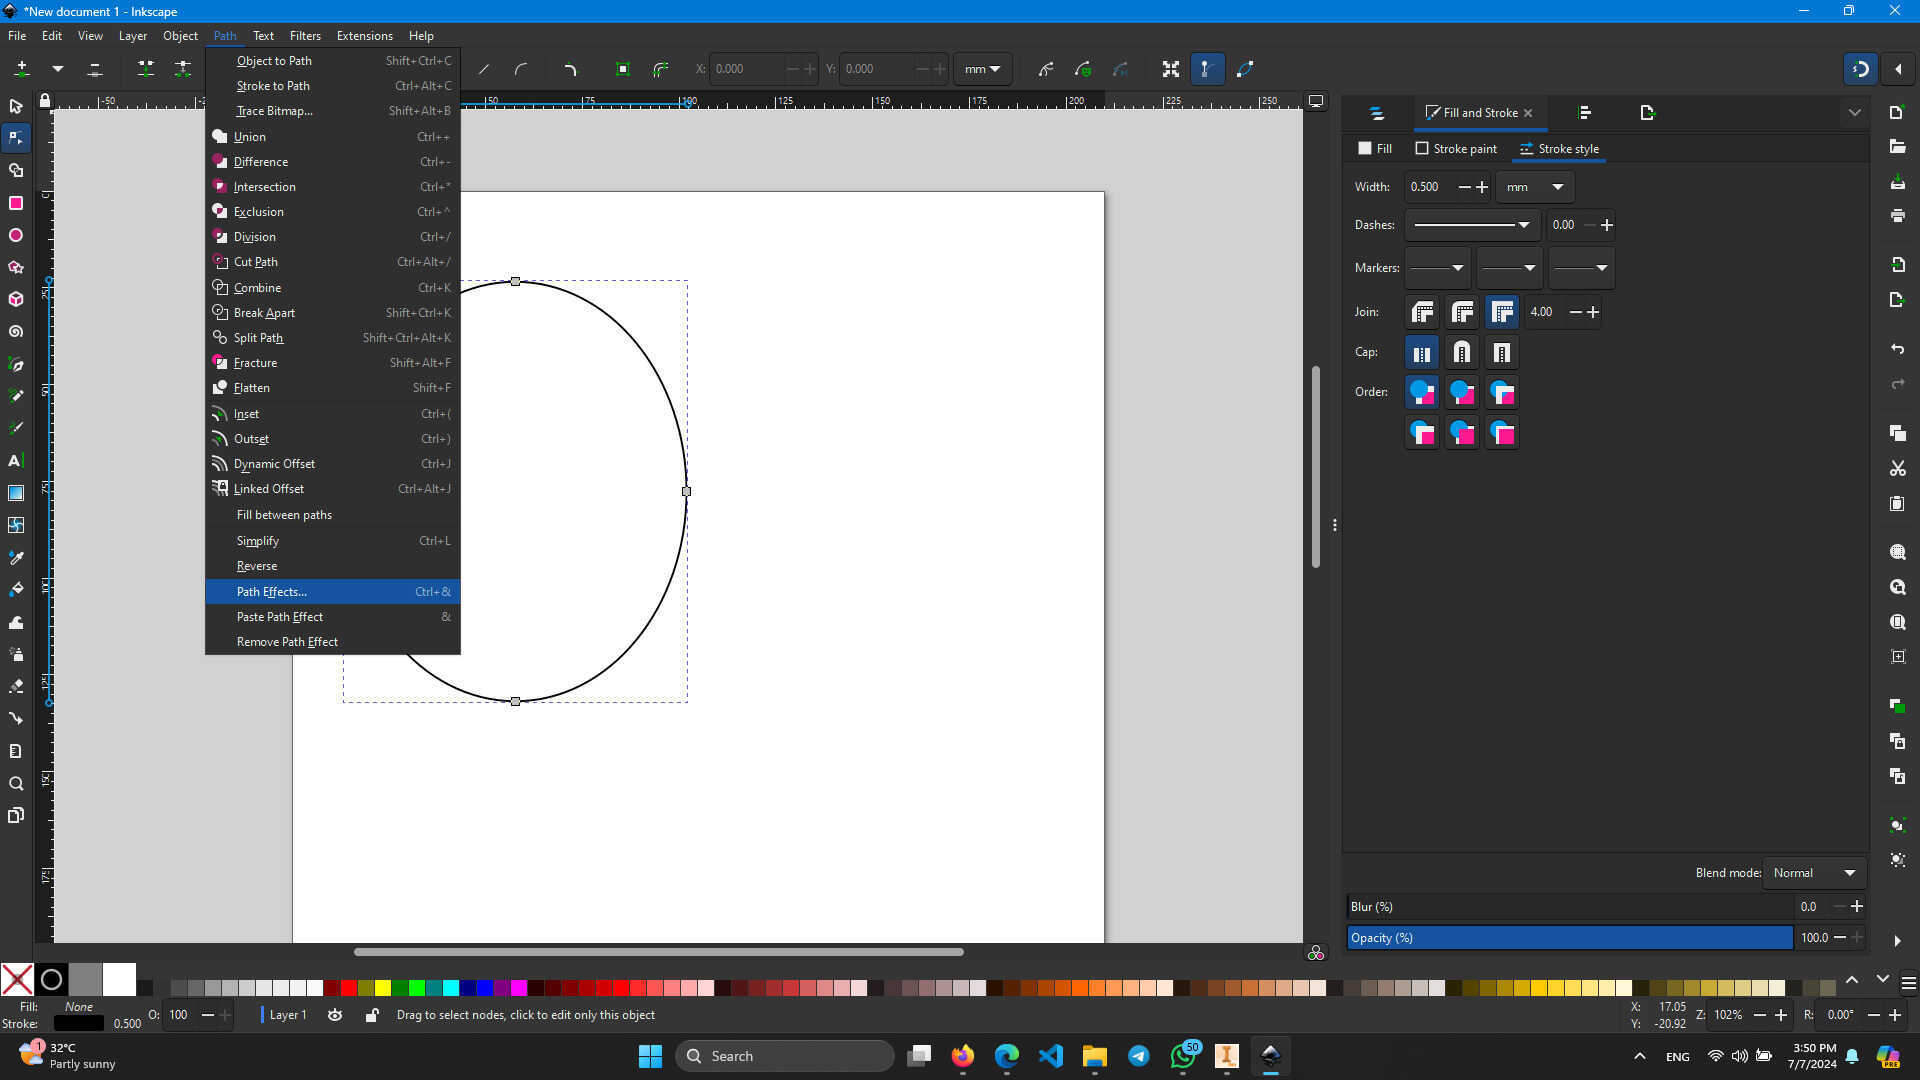Select the 3D Box tool
Viewport: 1920px width, 1080px height.
(x=16, y=299)
